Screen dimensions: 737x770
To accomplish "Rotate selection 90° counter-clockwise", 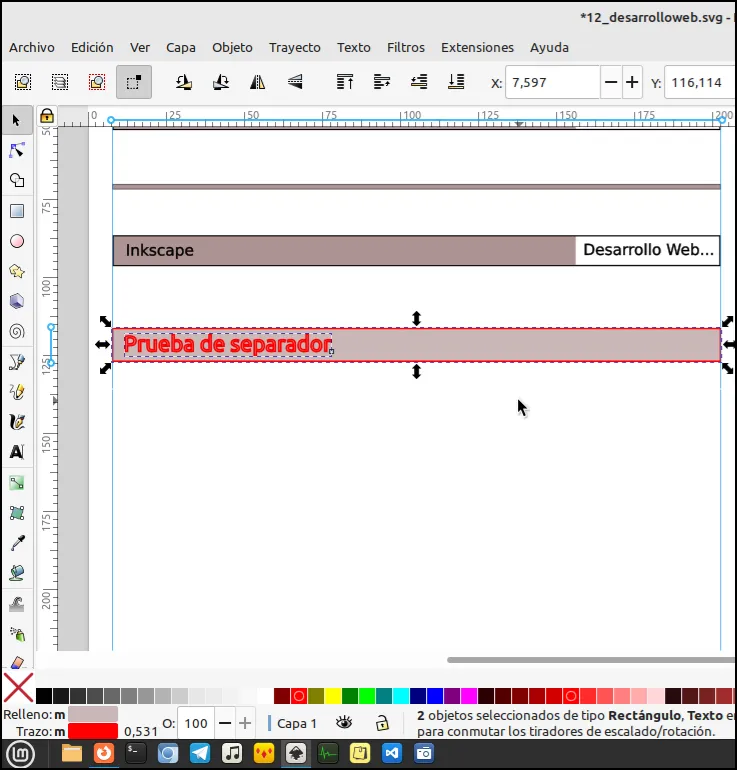I will coord(184,82).
